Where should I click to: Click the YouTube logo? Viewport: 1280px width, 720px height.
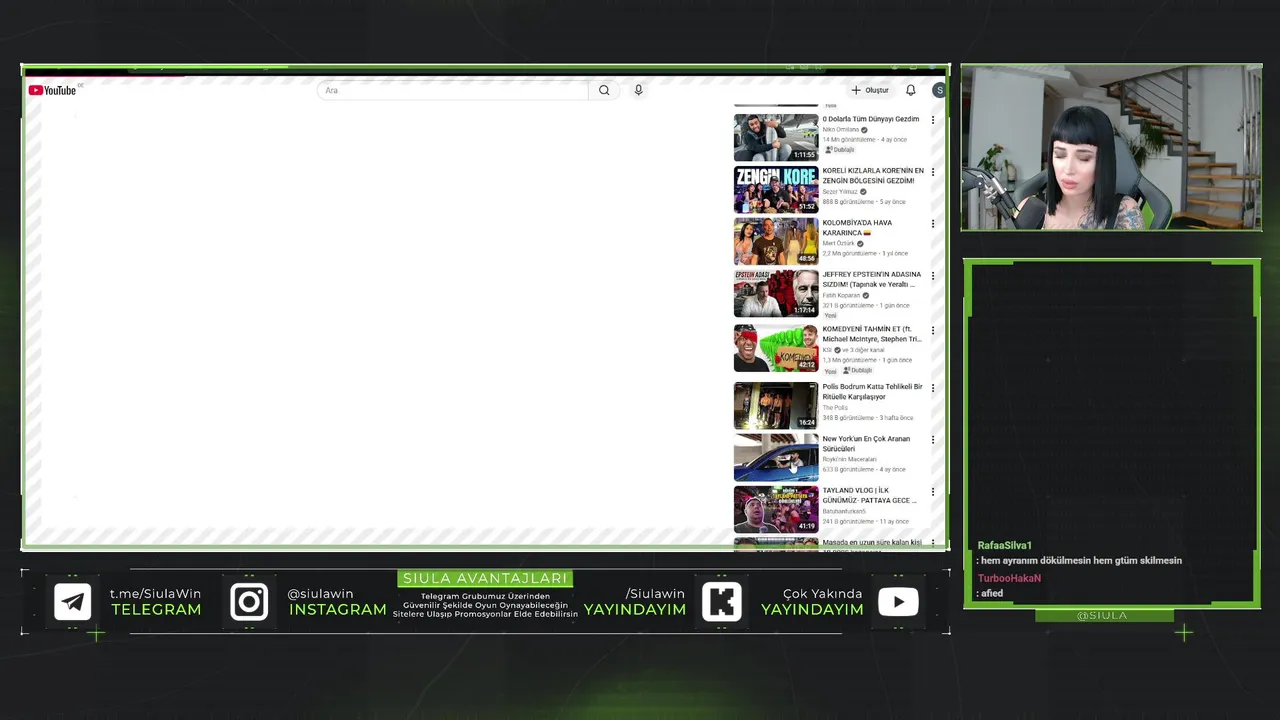tap(52, 90)
